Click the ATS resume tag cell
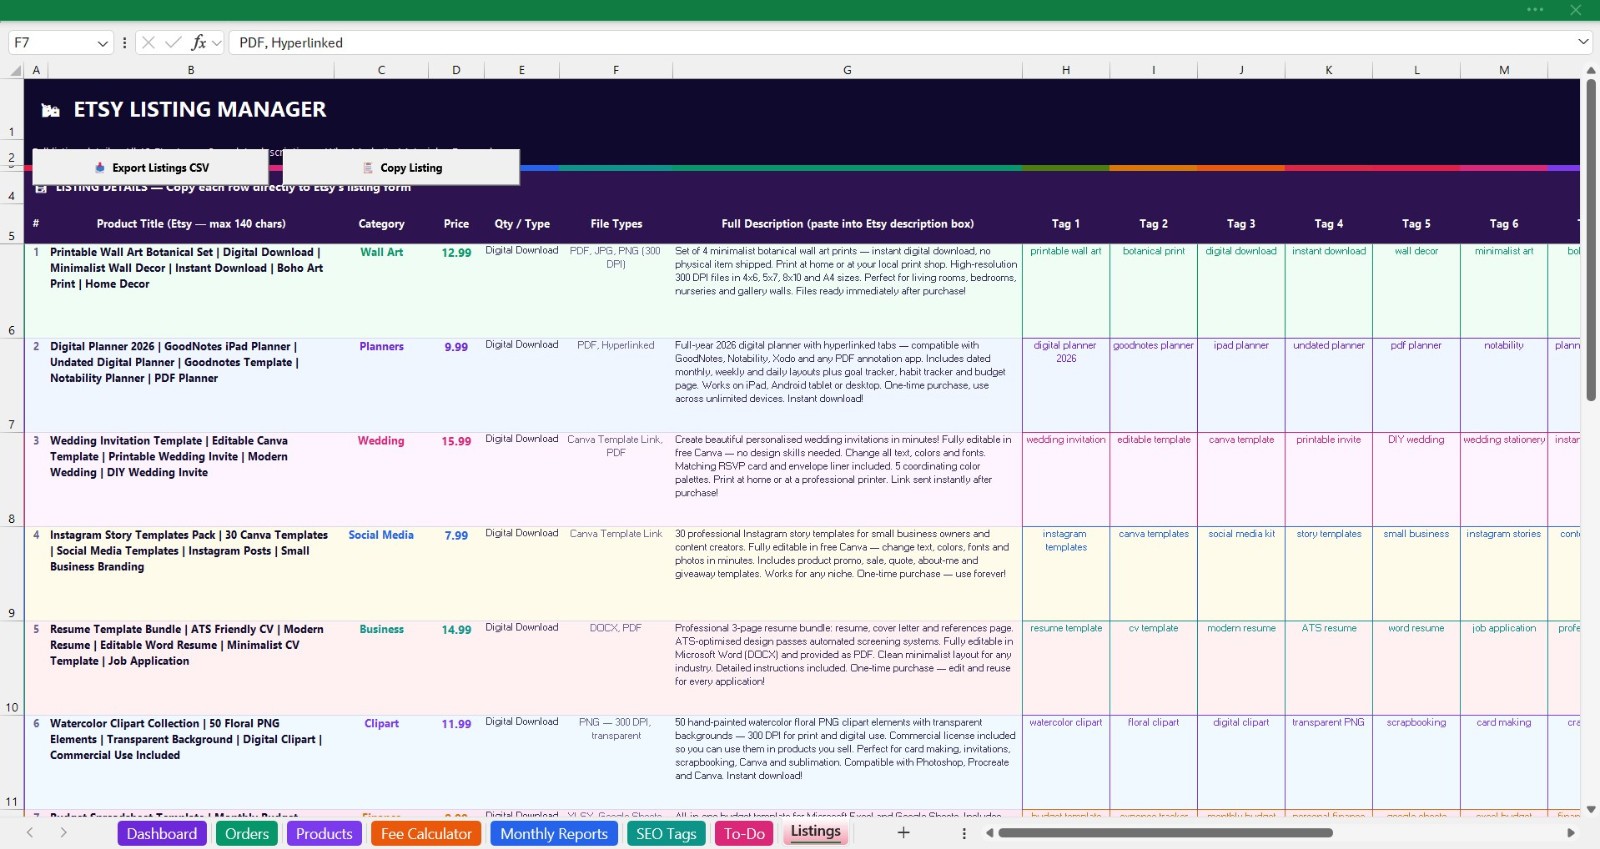The width and height of the screenshot is (1600, 849). pyautogui.click(x=1329, y=667)
